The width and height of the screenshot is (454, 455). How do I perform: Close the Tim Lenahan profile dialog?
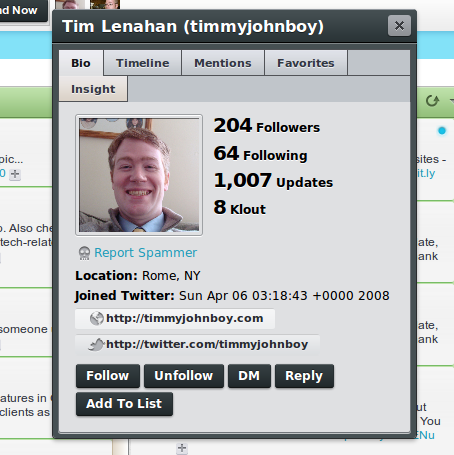(x=399, y=26)
